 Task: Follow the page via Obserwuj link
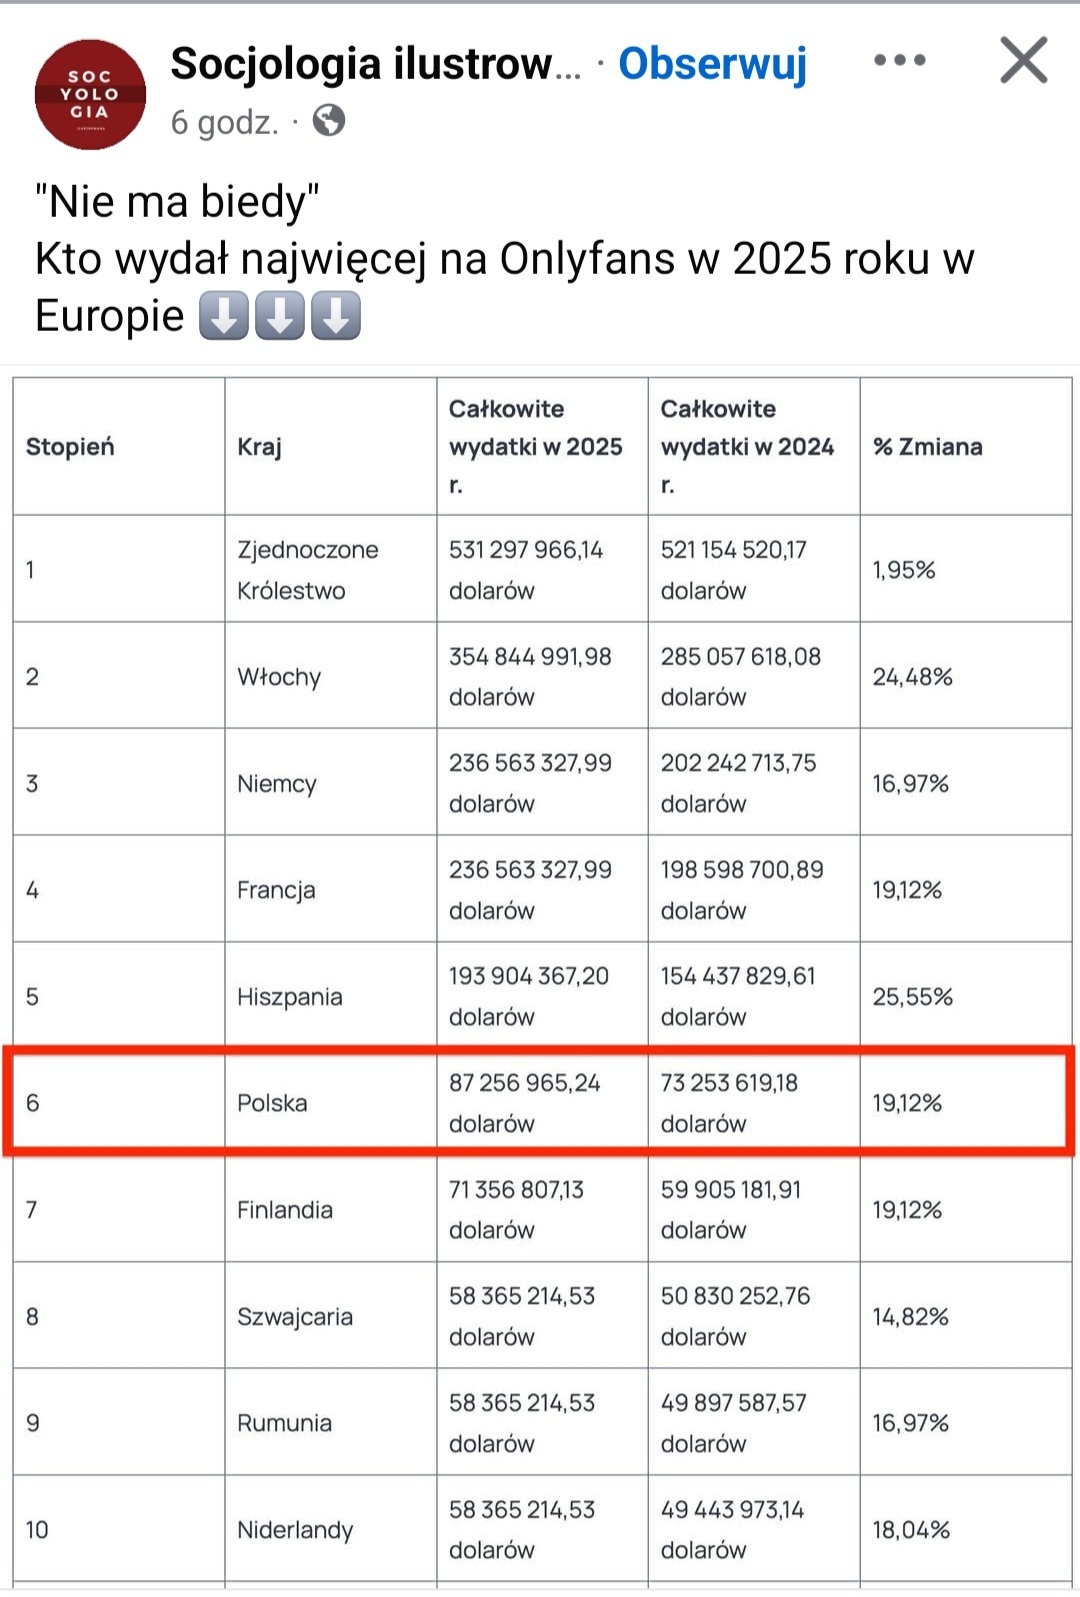(x=712, y=63)
